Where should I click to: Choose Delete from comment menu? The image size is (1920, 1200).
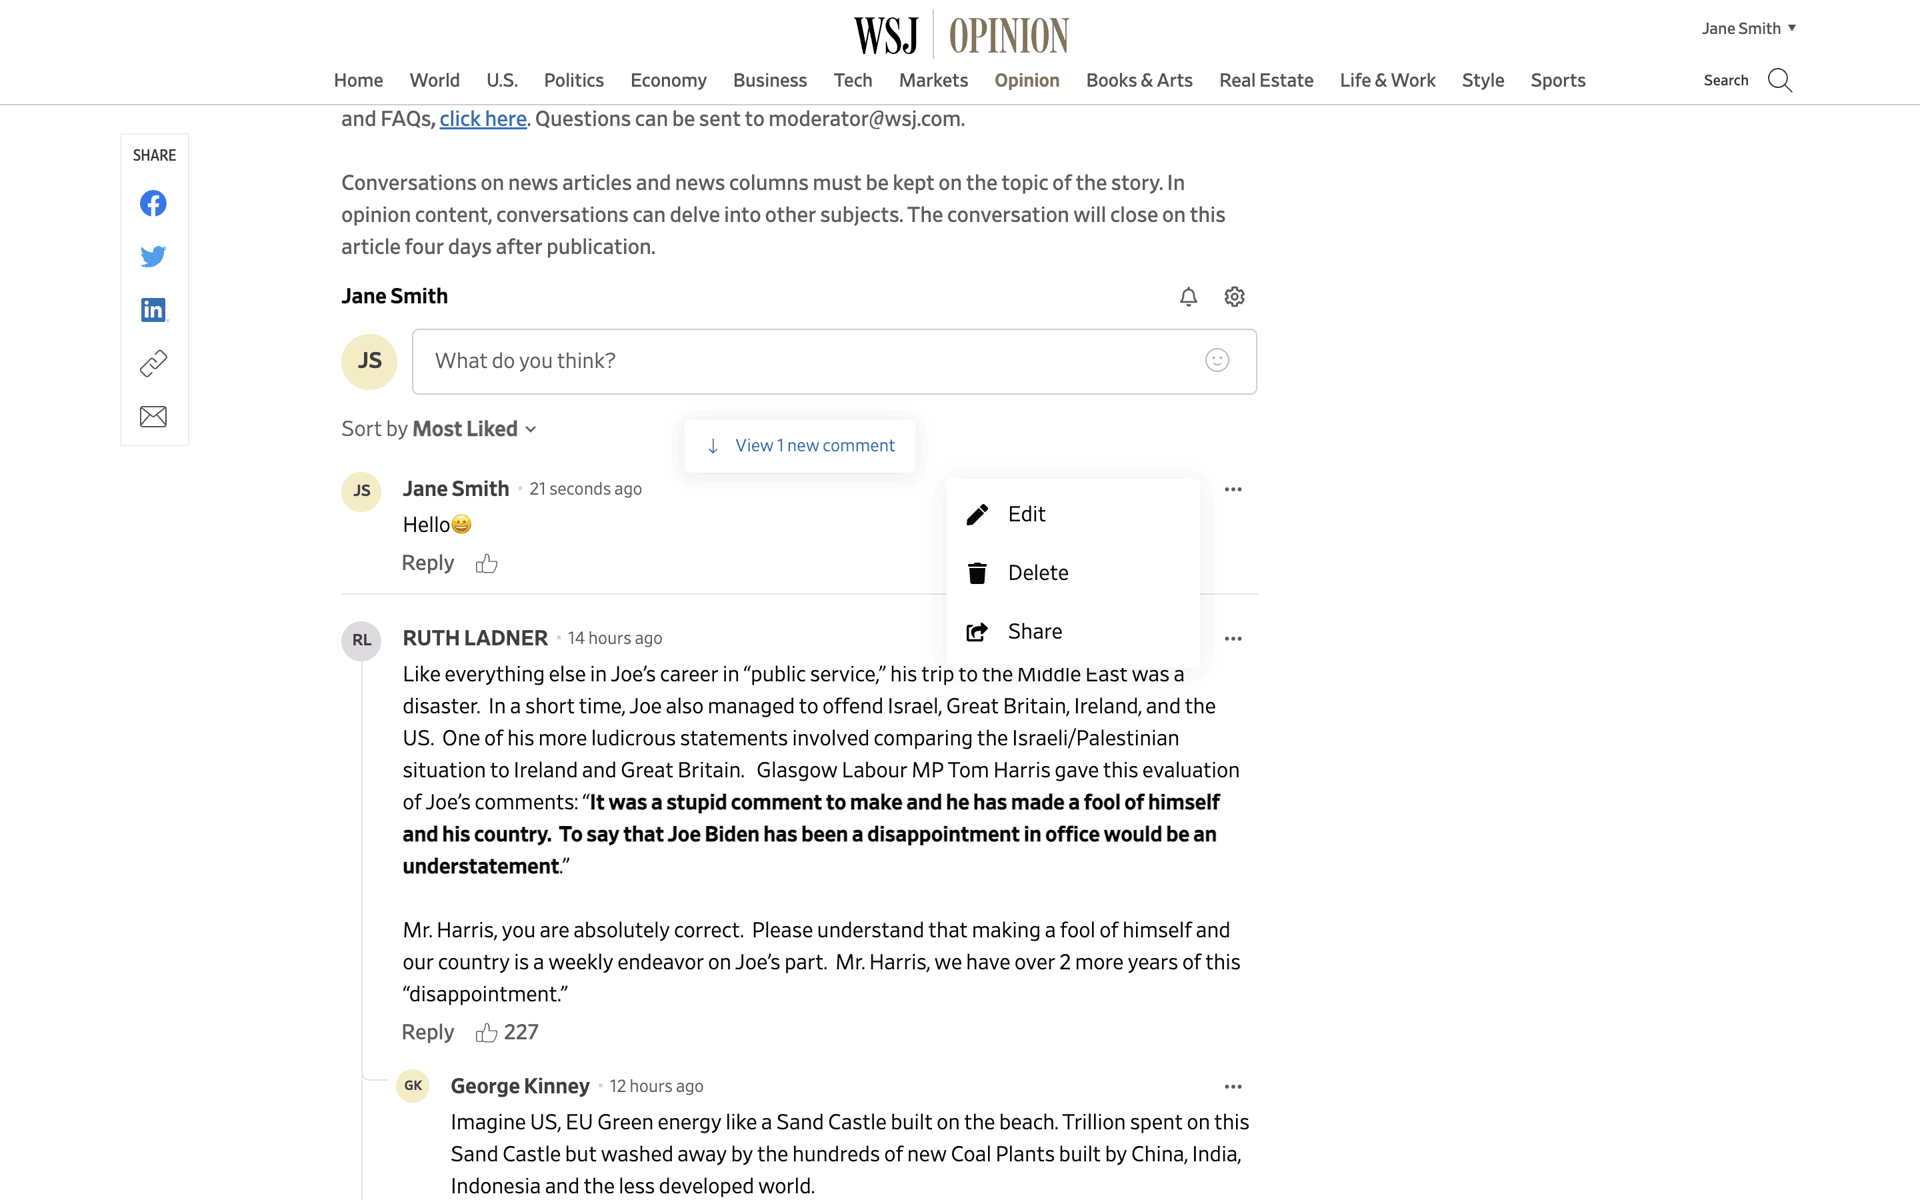[x=1073, y=573]
